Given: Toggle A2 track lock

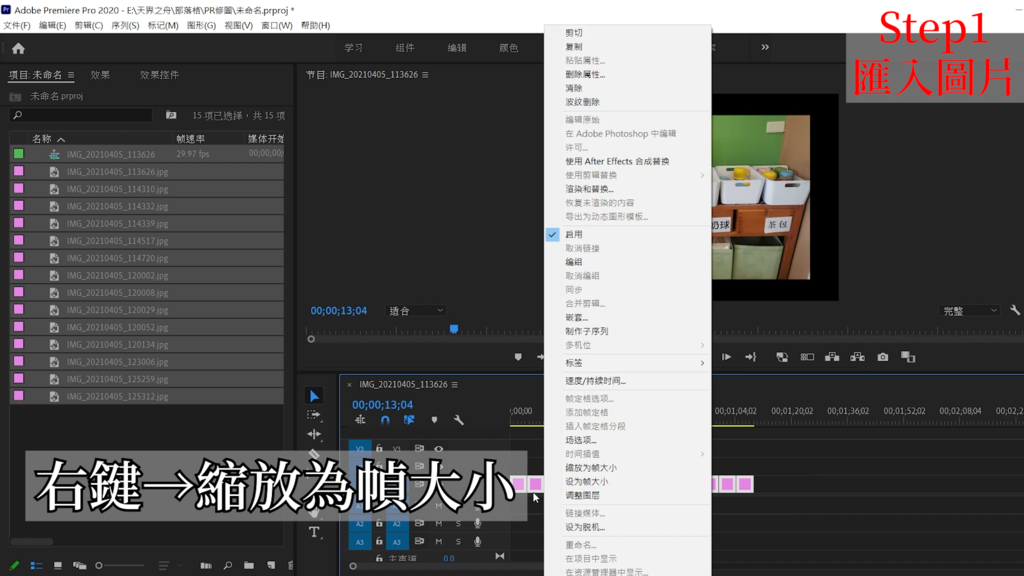Looking at the screenshot, I should [x=379, y=523].
